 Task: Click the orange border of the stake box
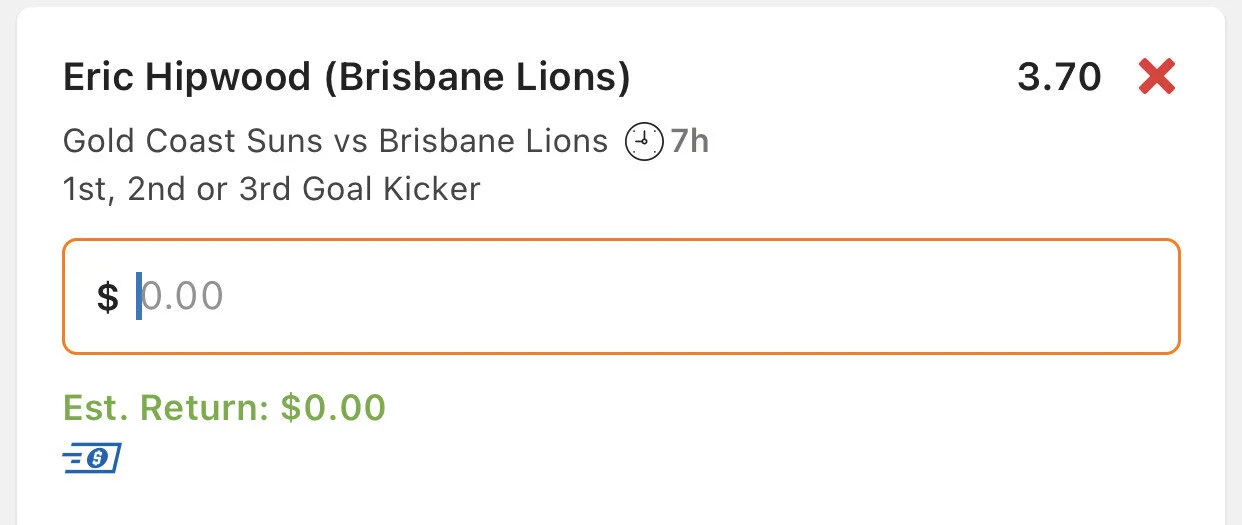click(620, 240)
